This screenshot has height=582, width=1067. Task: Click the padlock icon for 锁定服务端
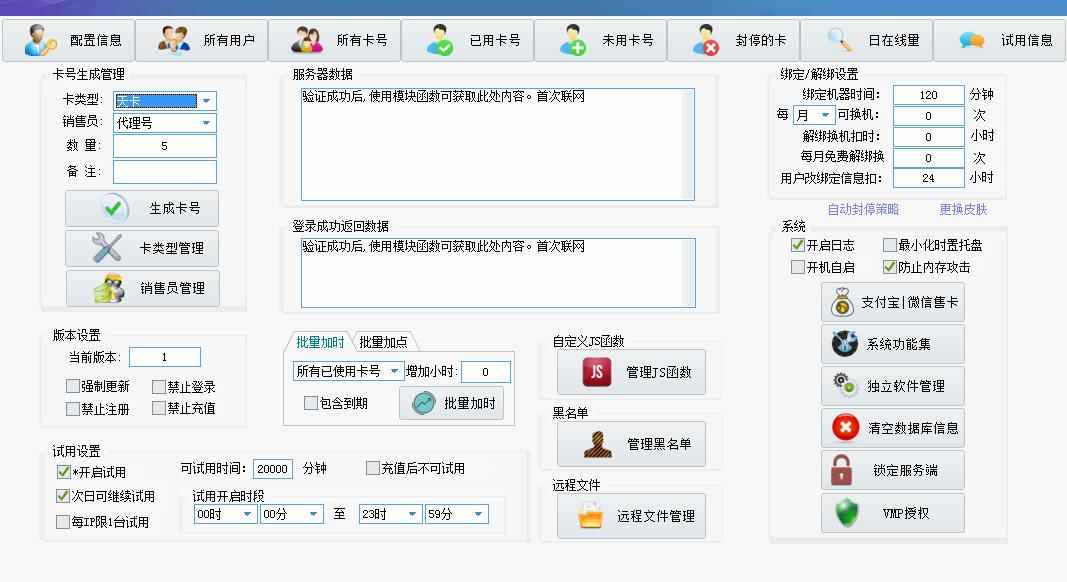(x=842, y=470)
